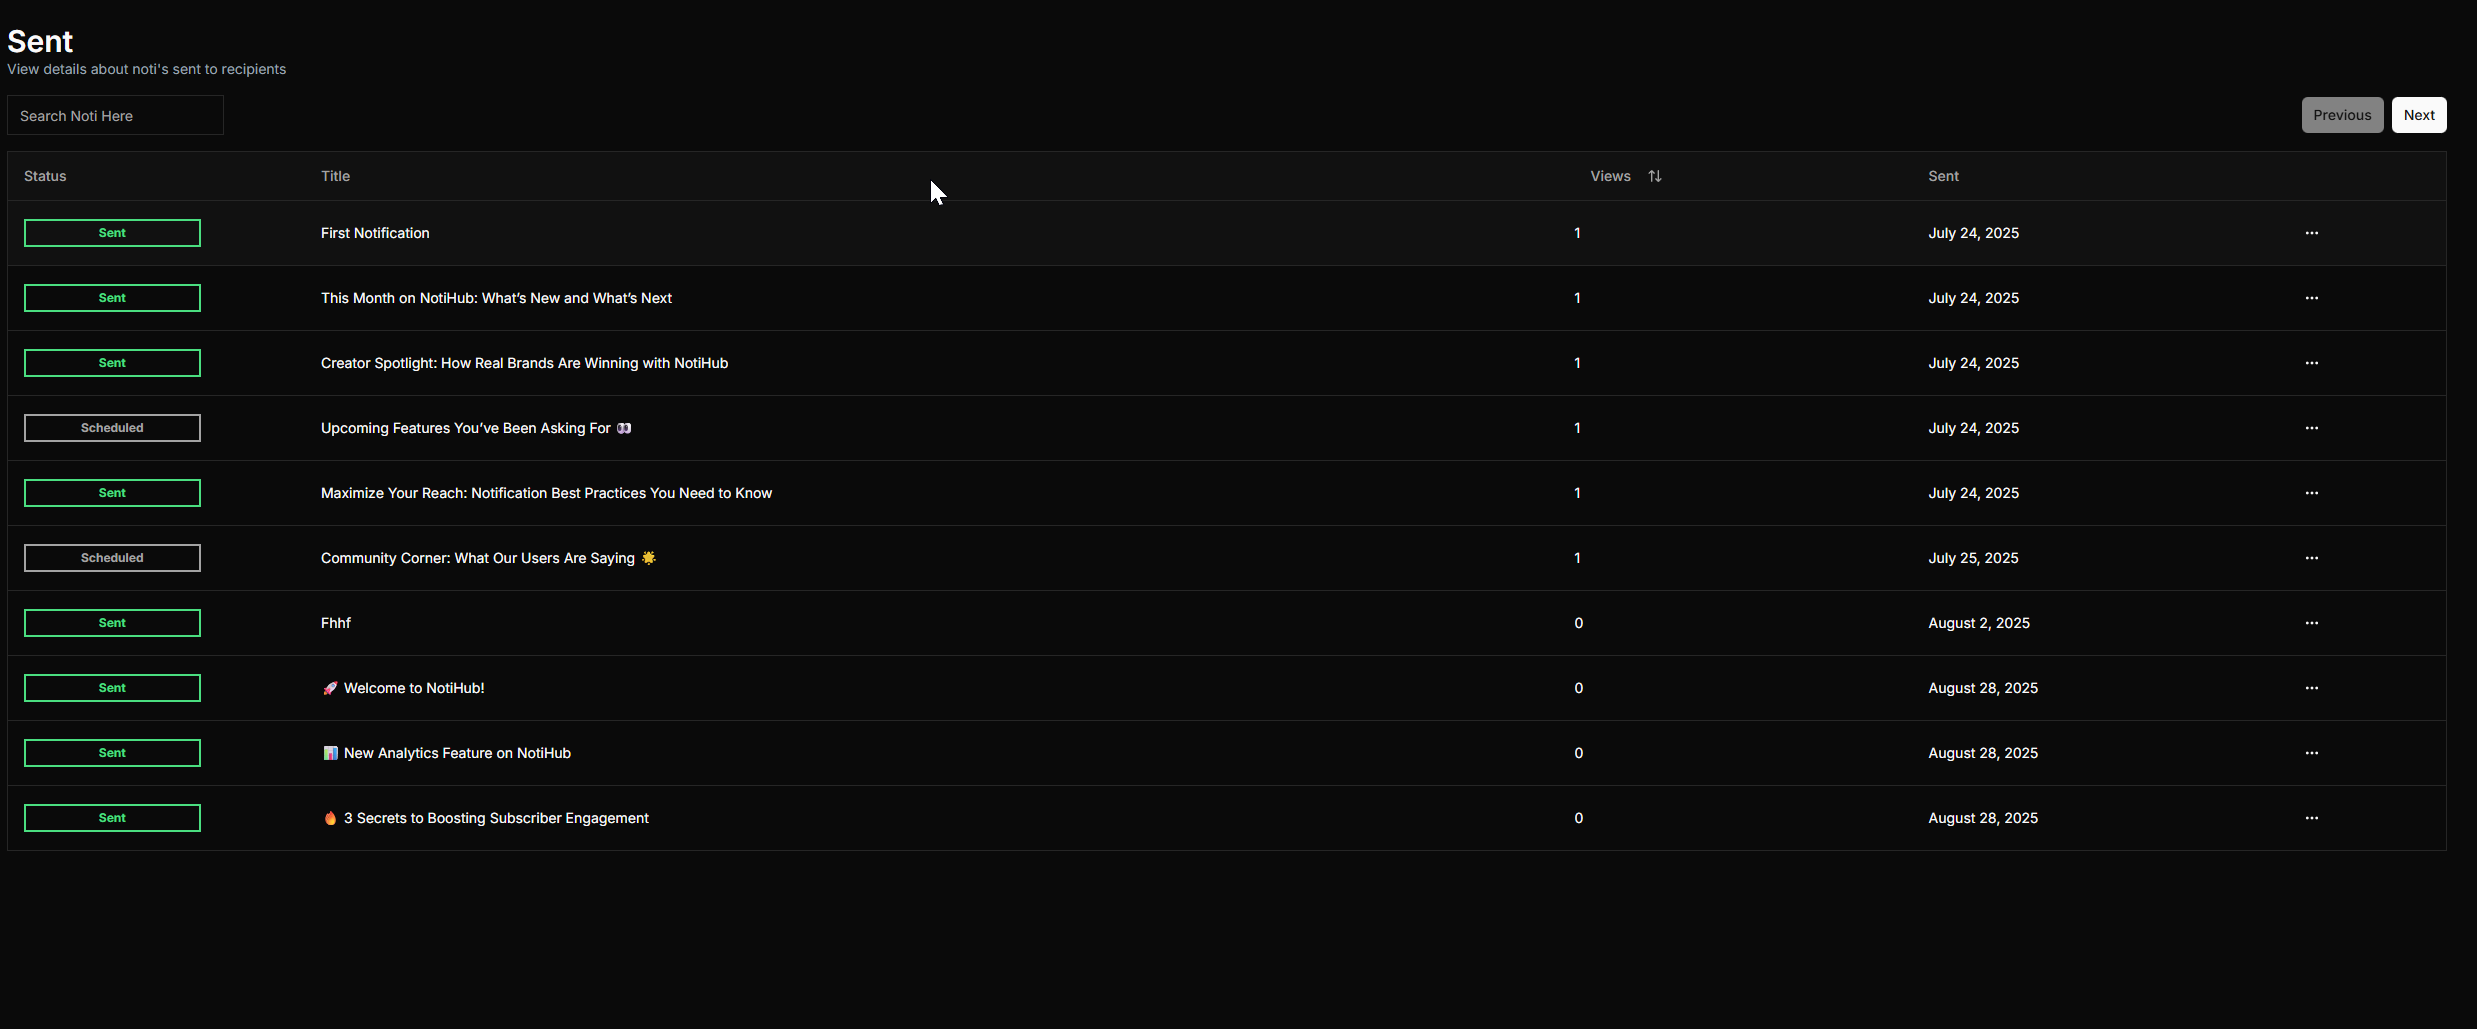Focus the Search Noti Here field
This screenshot has height=1029, width=2477.
(x=115, y=116)
